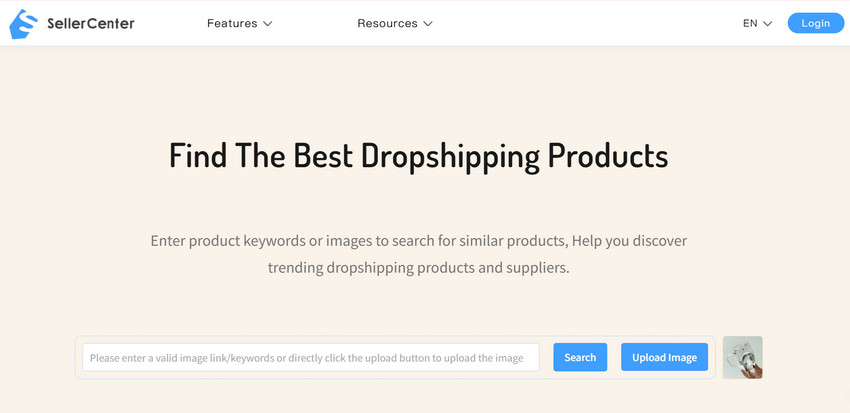Select the sample product thumbnail image
Screen dimensions: 850x413
[742, 357]
